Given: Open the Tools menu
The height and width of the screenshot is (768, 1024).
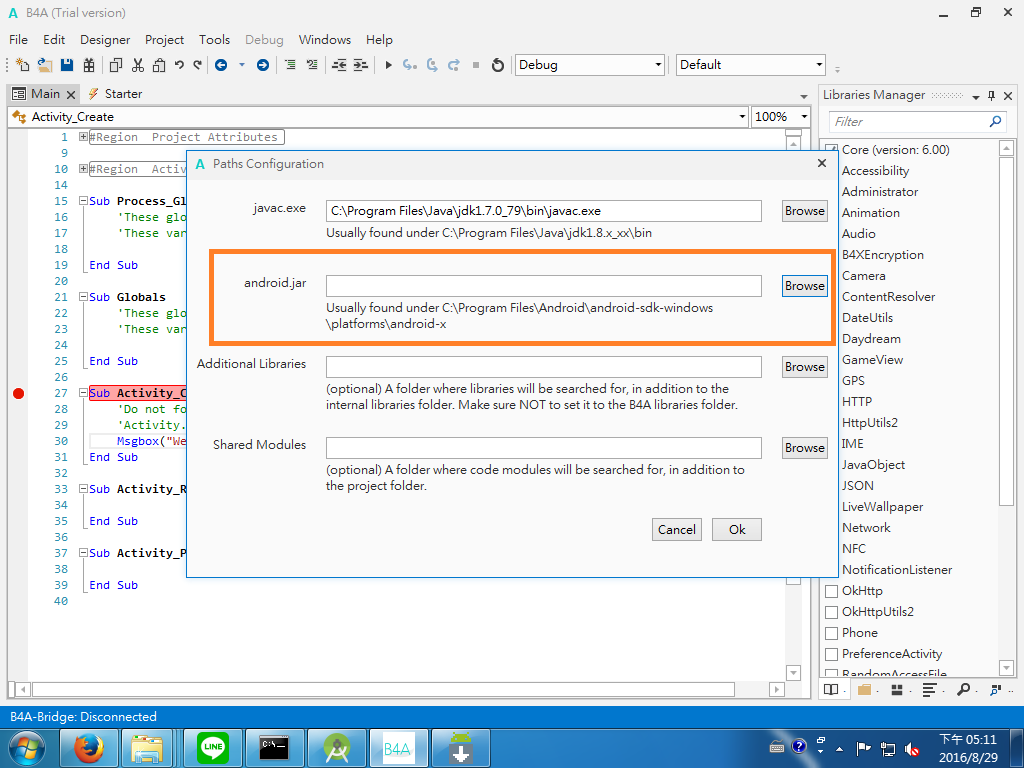Looking at the screenshot, I should 214,40.
